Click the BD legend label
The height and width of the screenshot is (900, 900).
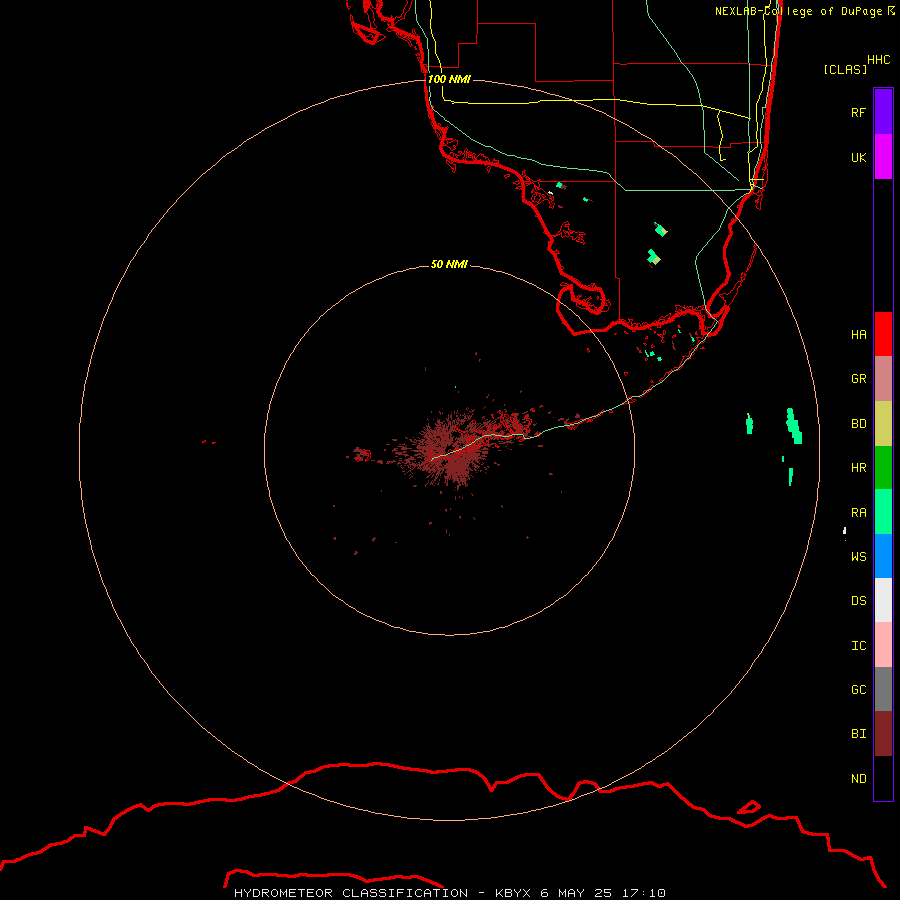858,424
